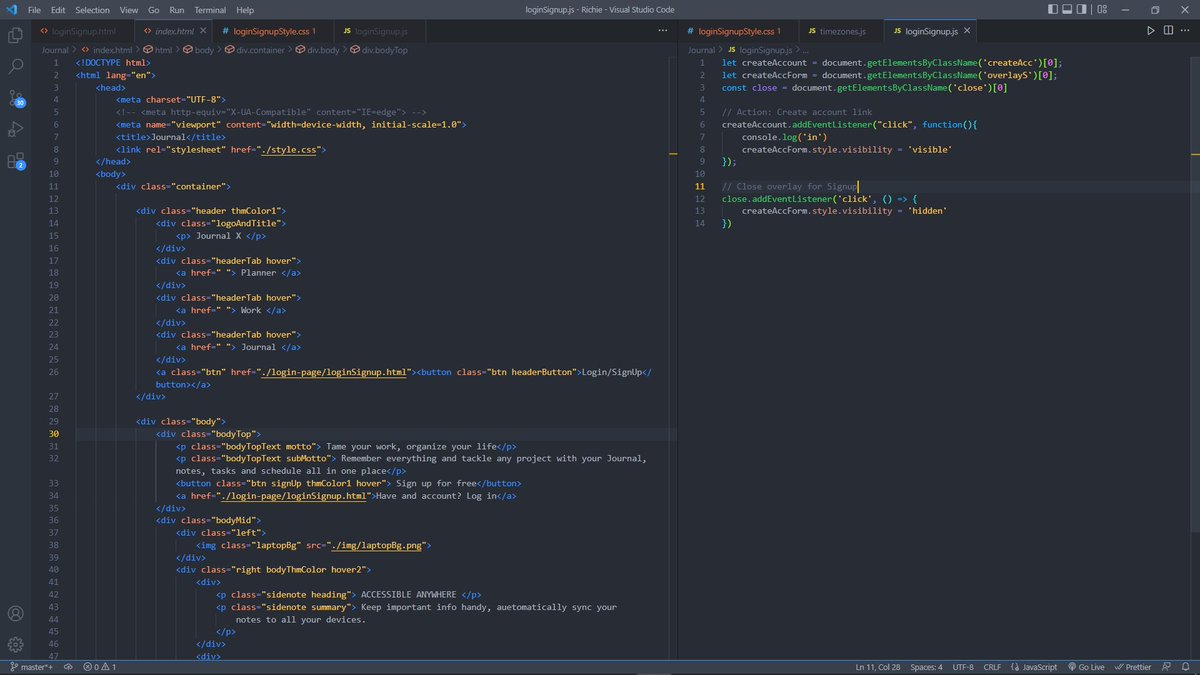Click '// Close overlay for Signup' comment
Image resolution: width=1200 pixels, height=675 pixels.
[790, 186]
